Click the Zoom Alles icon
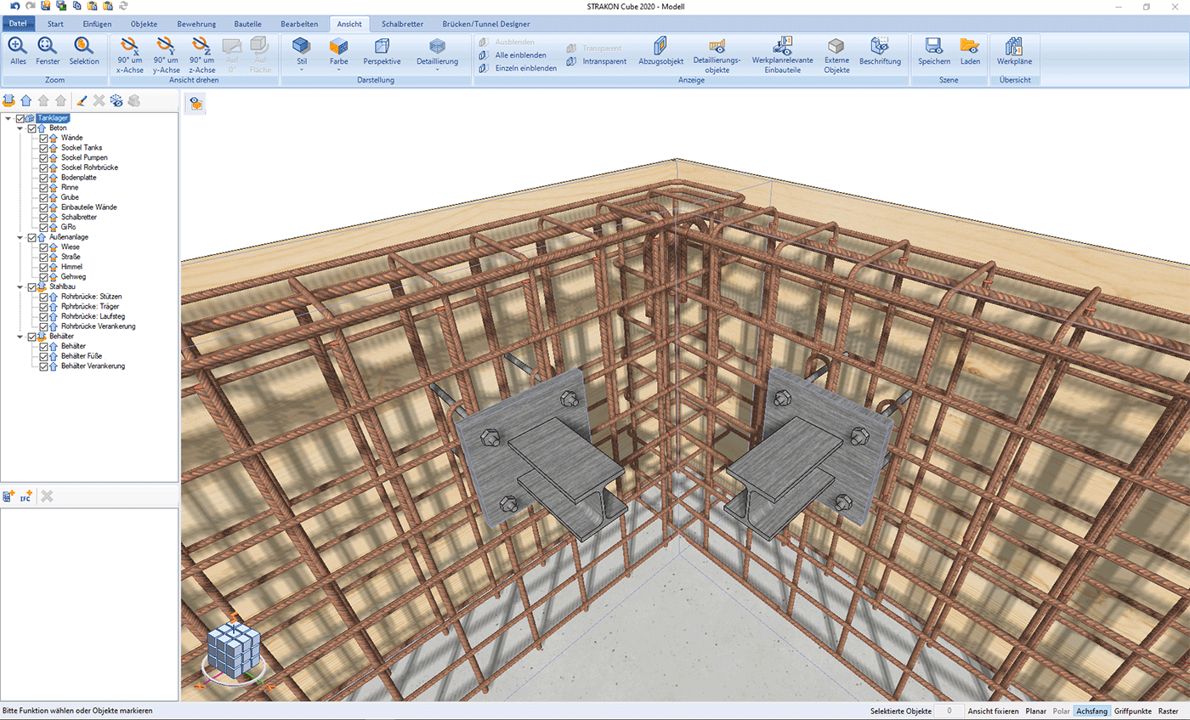1190x720 pixels. [18, 47]
